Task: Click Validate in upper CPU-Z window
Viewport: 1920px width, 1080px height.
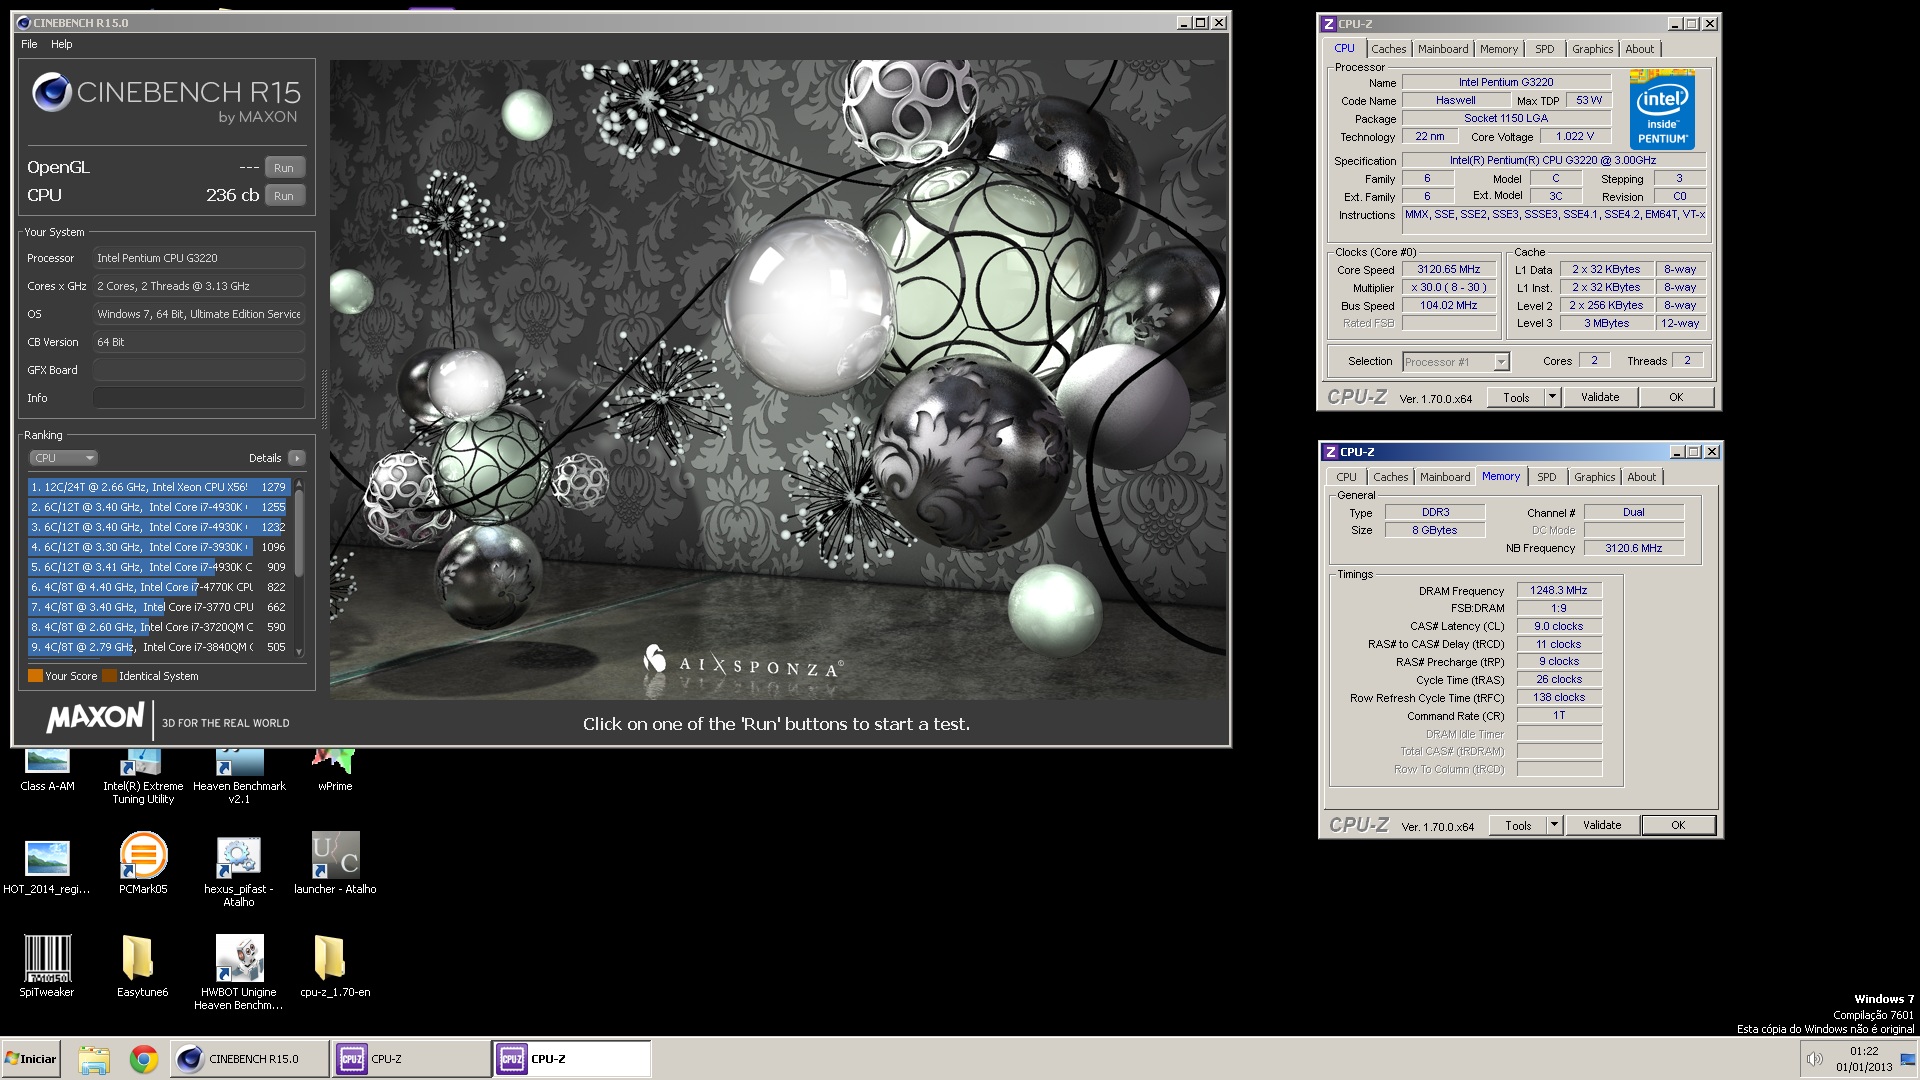Action: pos(1600,397)
